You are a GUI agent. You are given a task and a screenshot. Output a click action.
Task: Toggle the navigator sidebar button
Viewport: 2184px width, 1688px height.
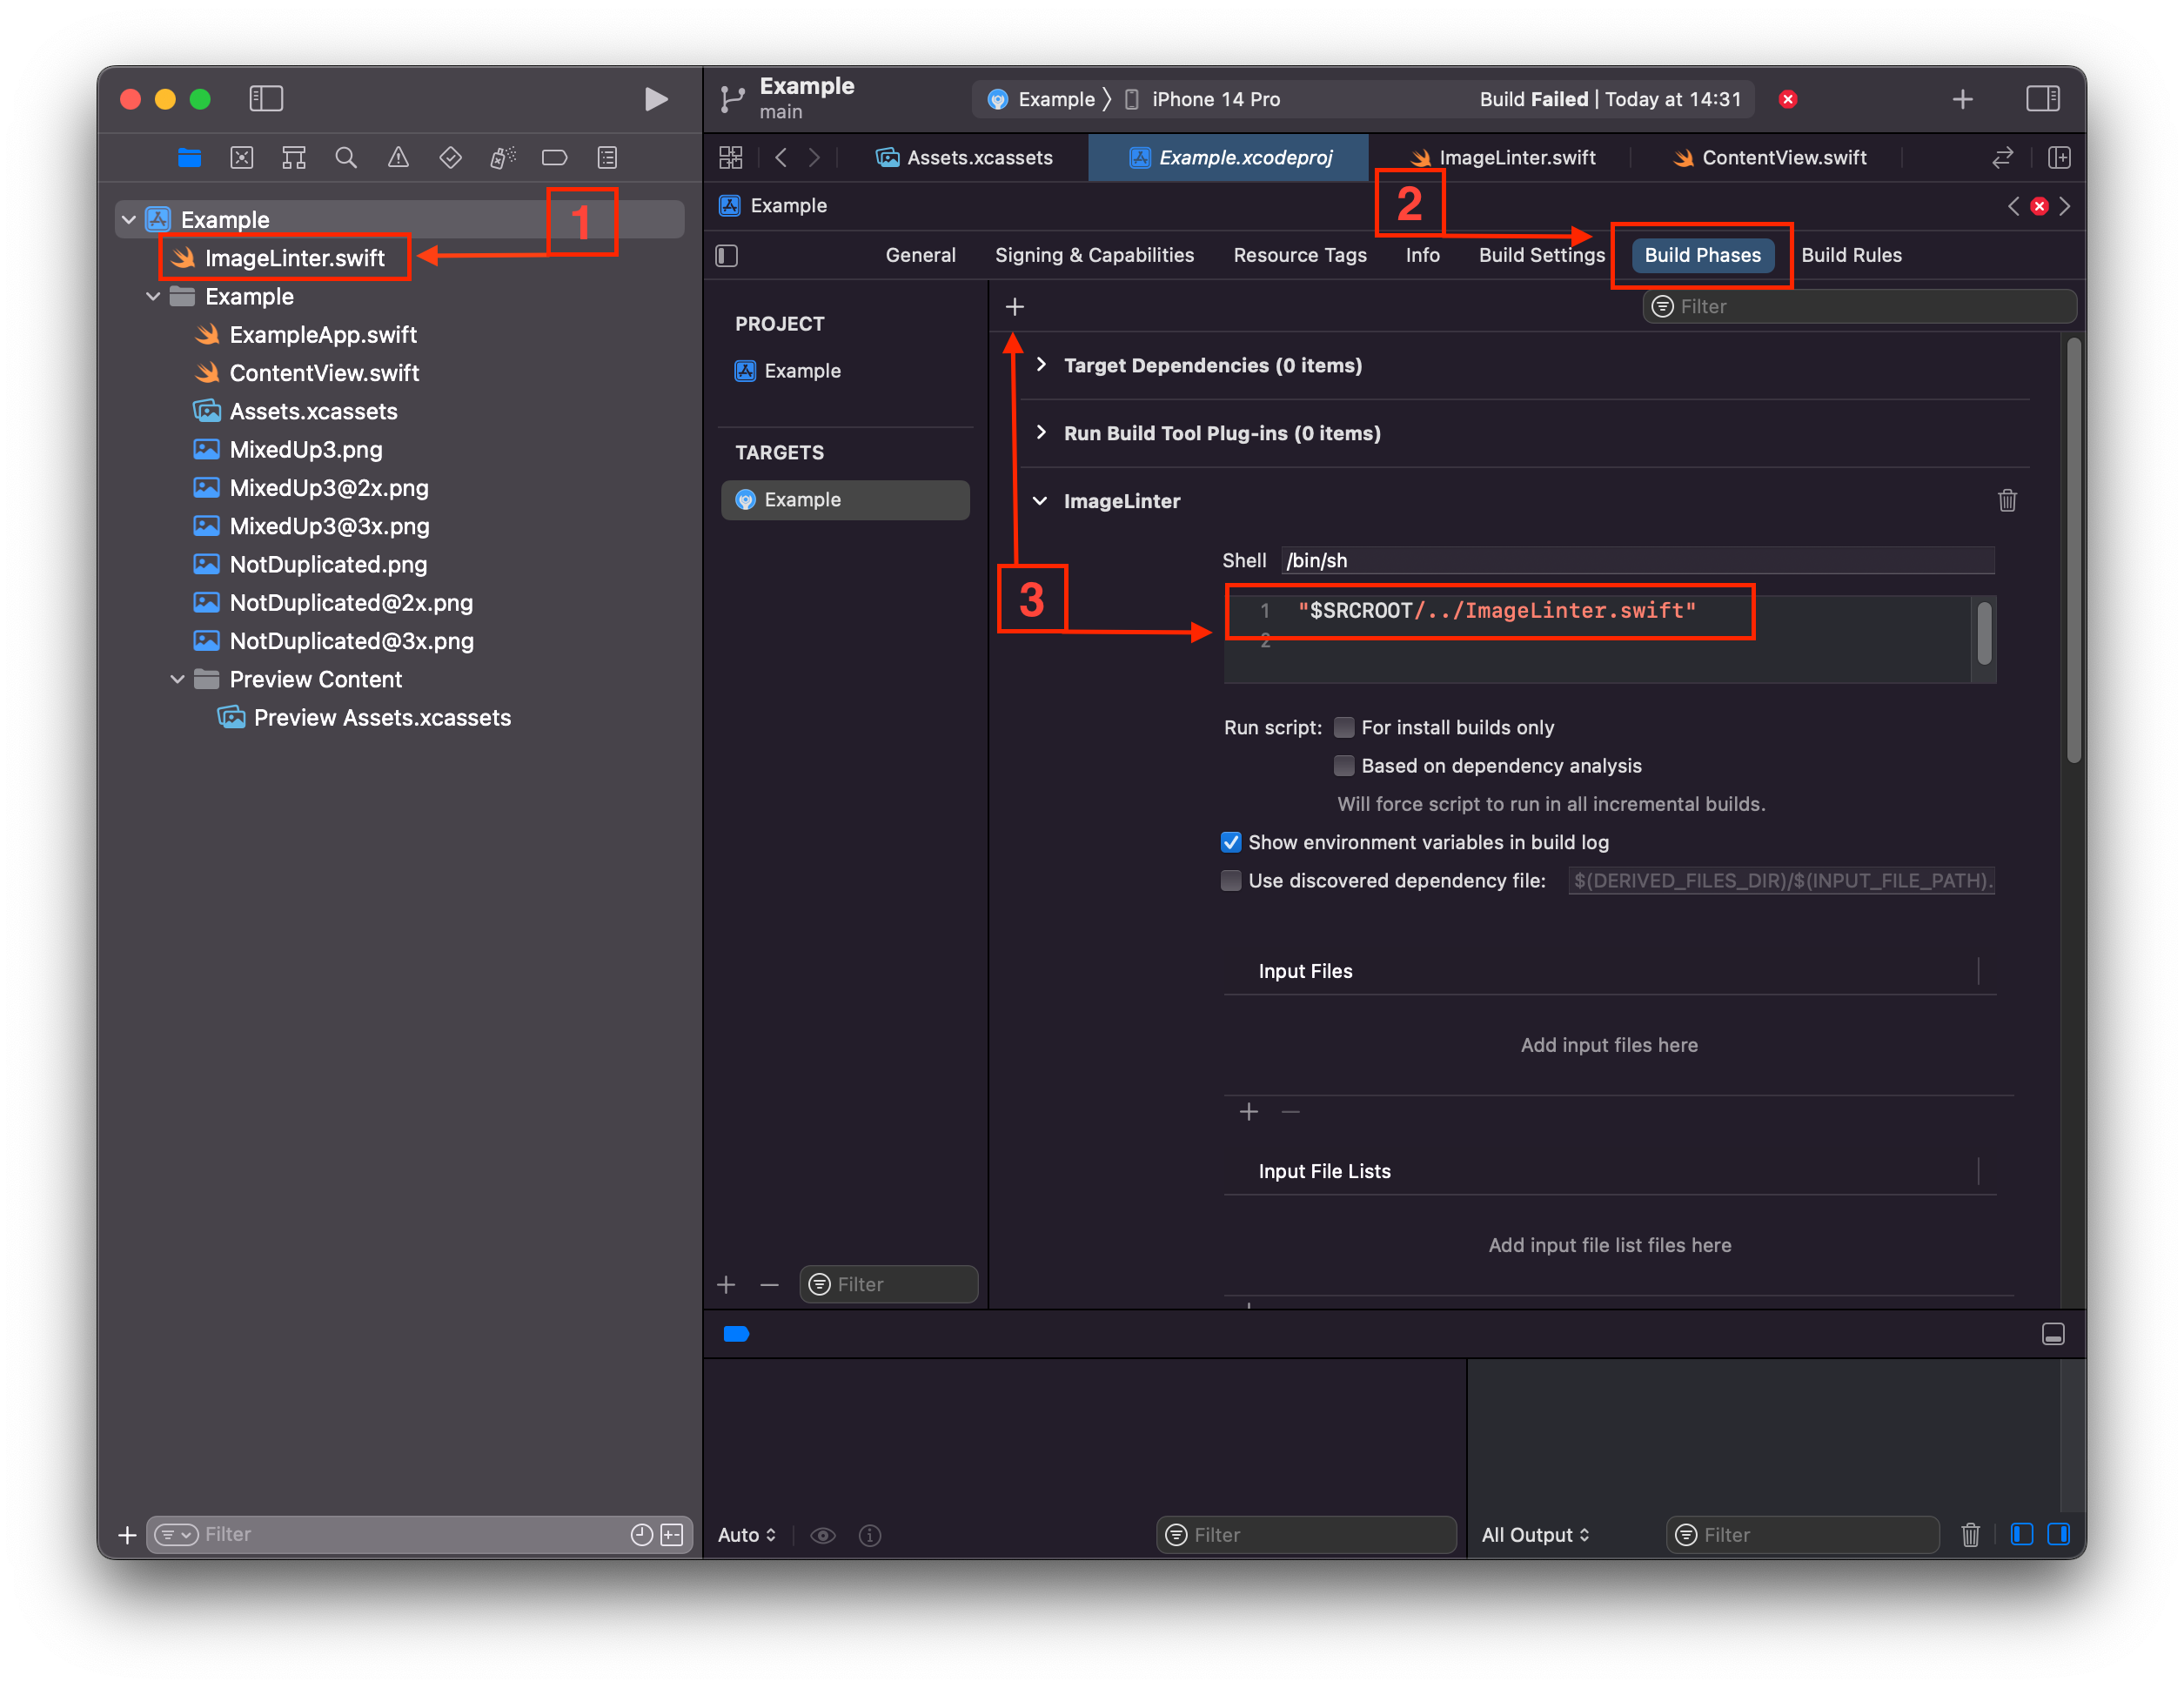(x=266, y=98)
